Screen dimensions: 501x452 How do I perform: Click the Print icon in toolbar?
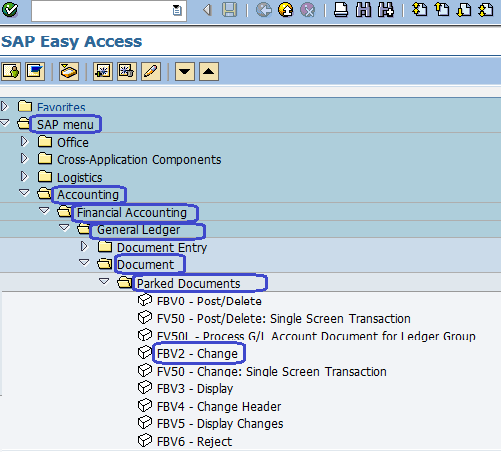[341, 10]
